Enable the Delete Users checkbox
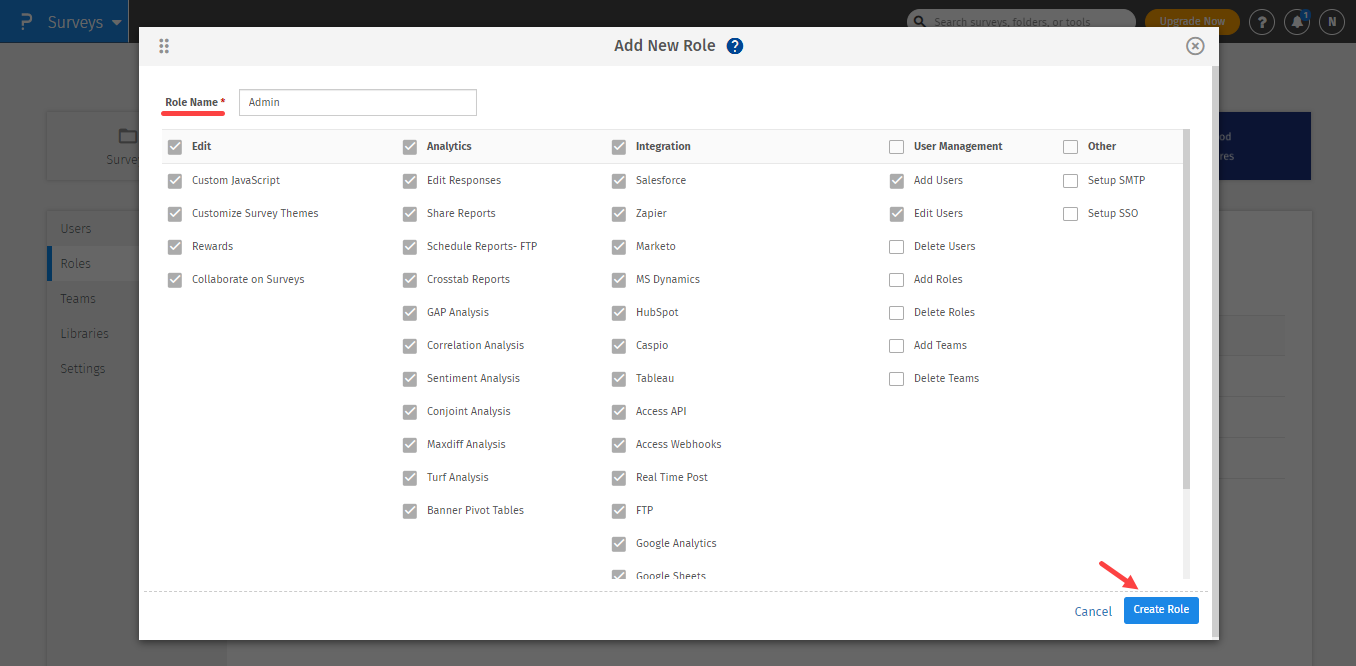The image size is (1356, 666). point(896,246)
